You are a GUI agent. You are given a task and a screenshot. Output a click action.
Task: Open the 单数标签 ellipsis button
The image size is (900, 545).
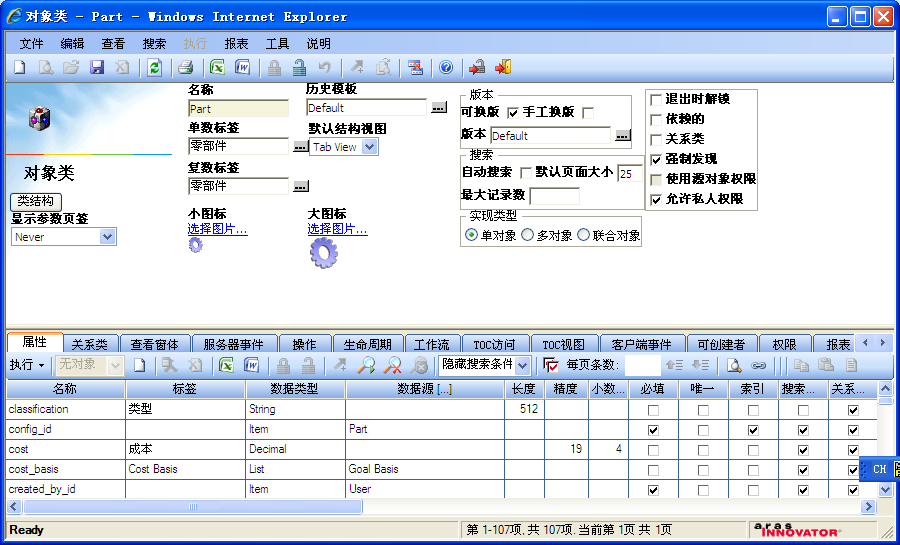(x=301, y=146)
